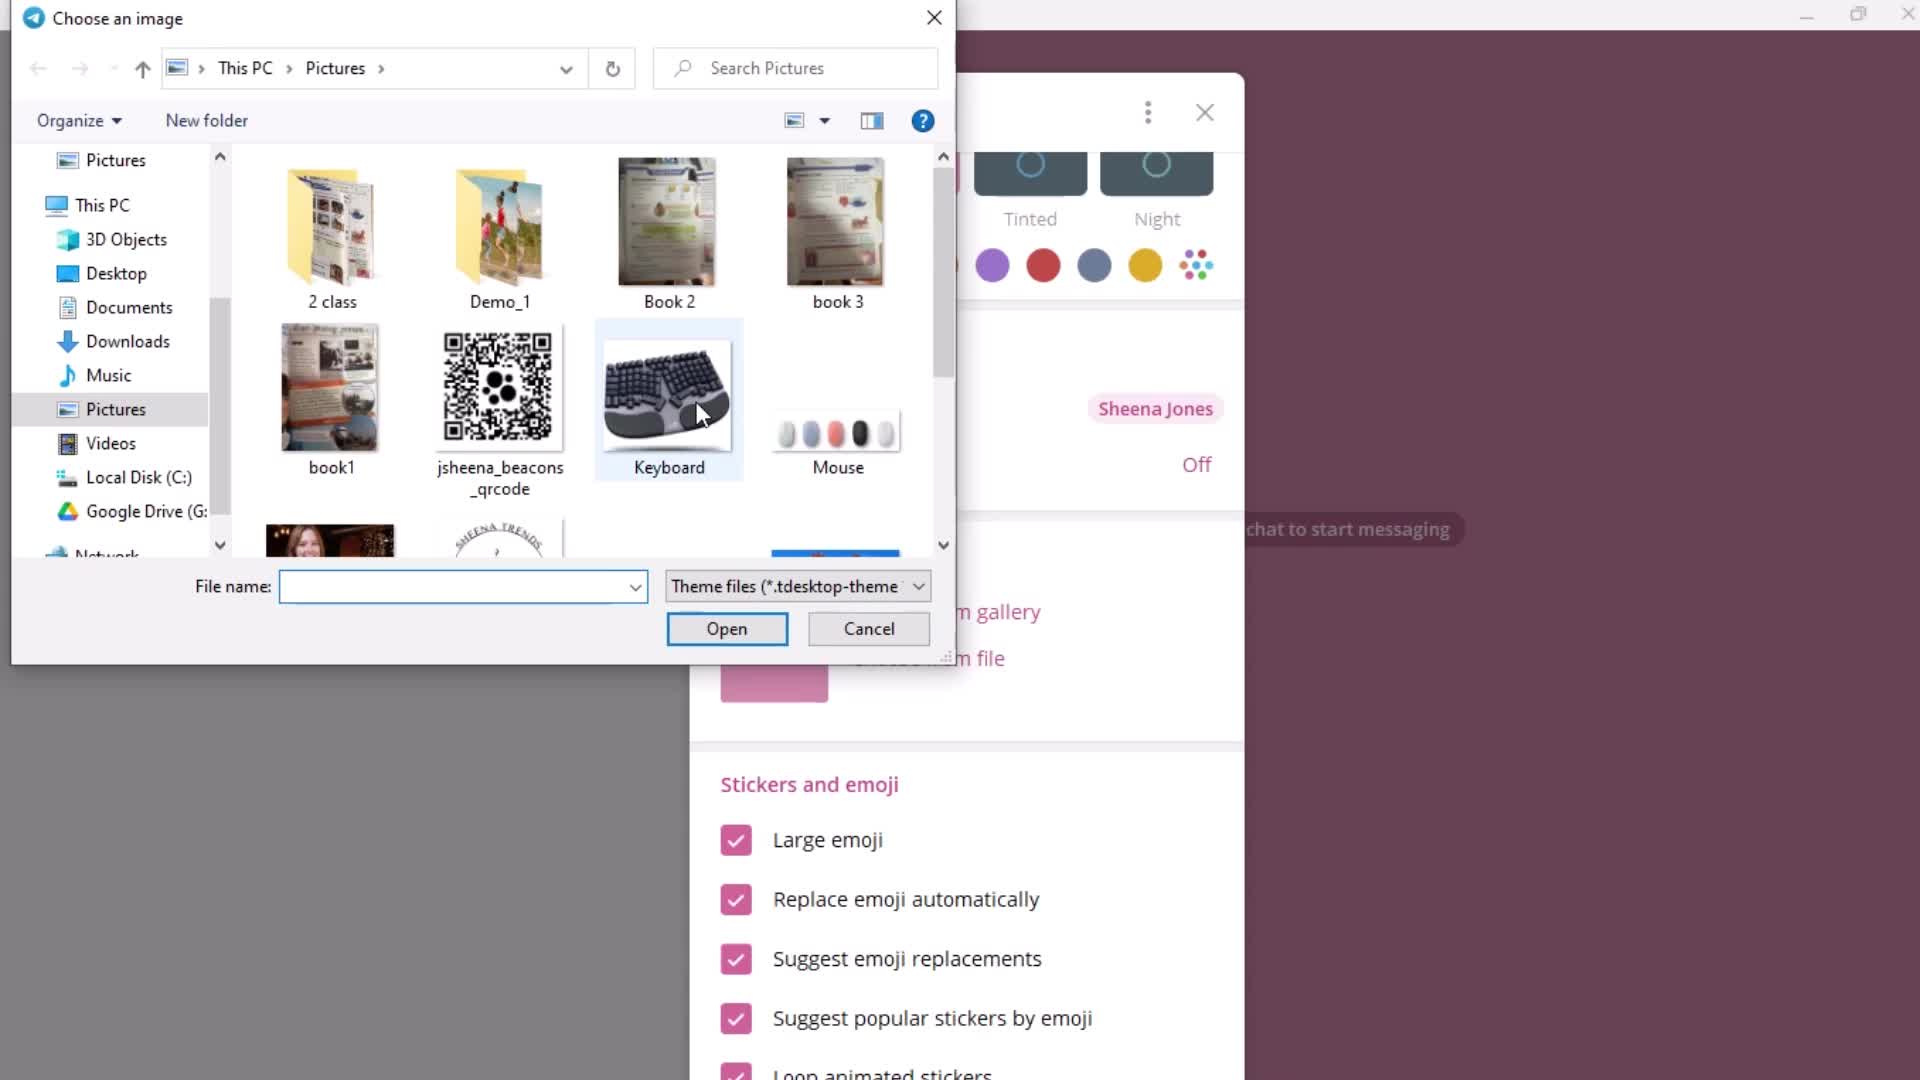Image resolution: width=1920 pixels, height=1080 pixels.
Task: Click the help icon in dialog
Action: tap(922, 120)
